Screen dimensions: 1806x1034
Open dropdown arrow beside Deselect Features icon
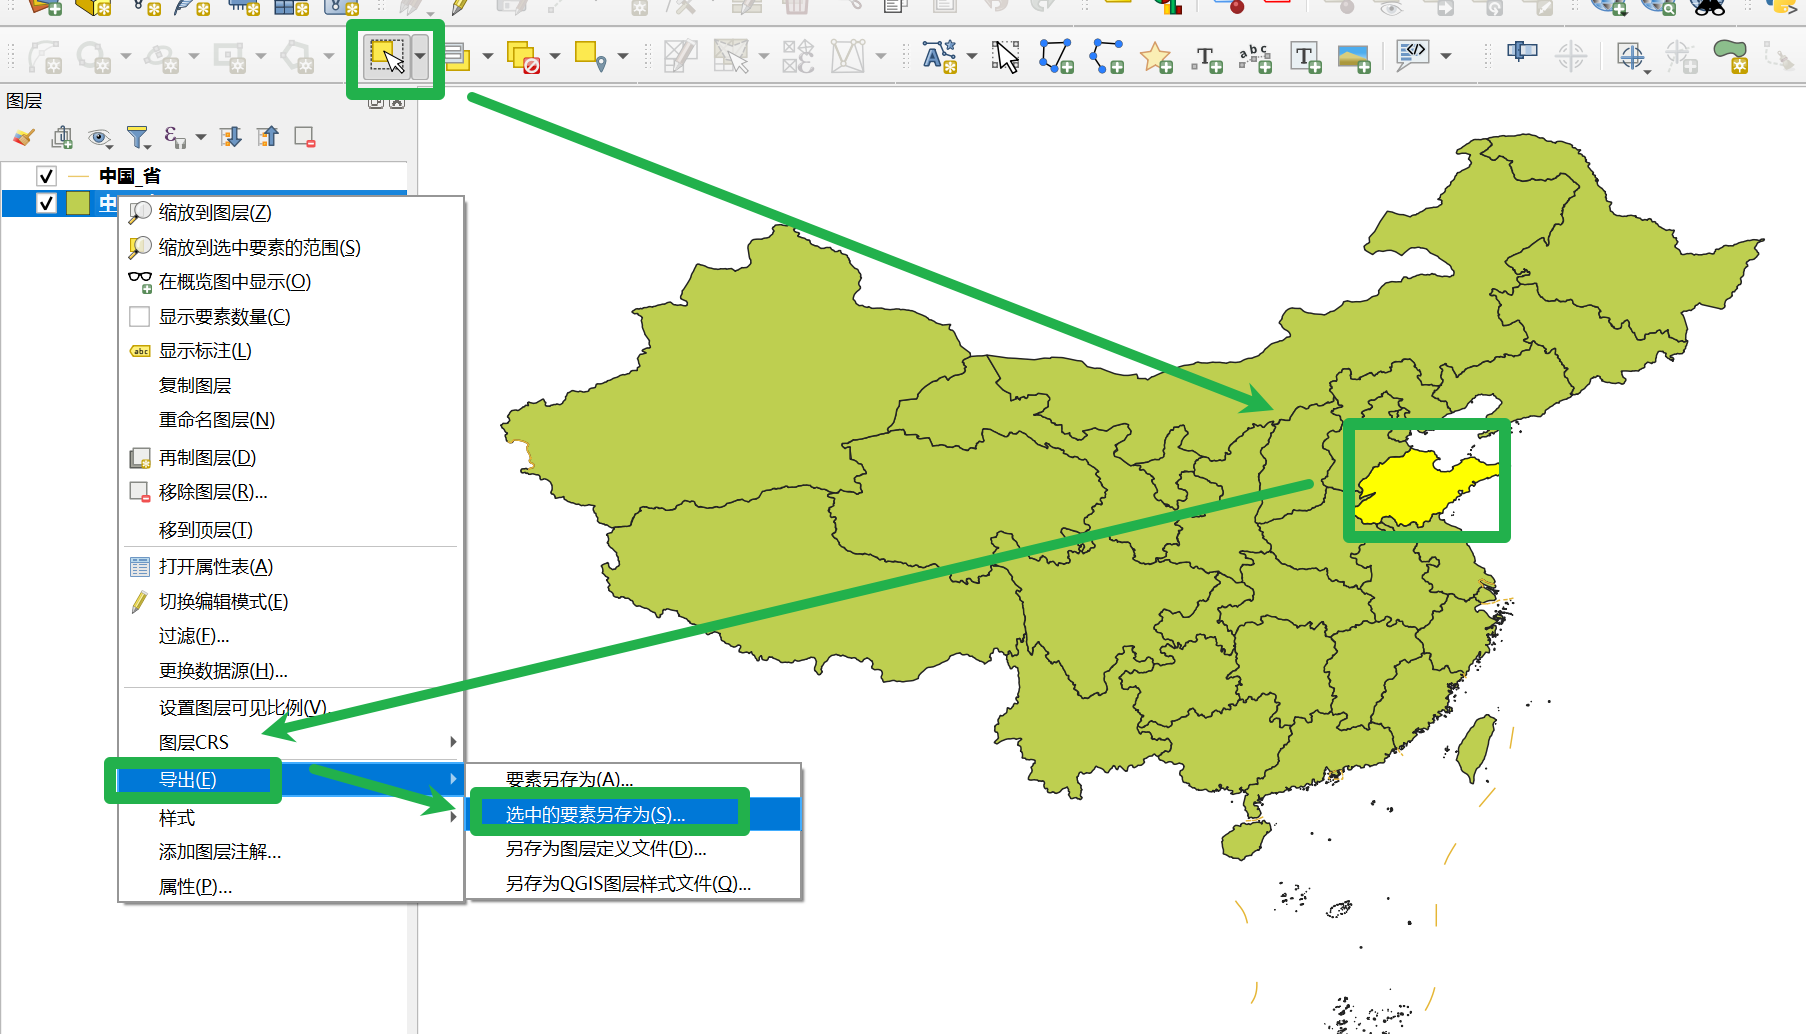(x=555, y=56)
